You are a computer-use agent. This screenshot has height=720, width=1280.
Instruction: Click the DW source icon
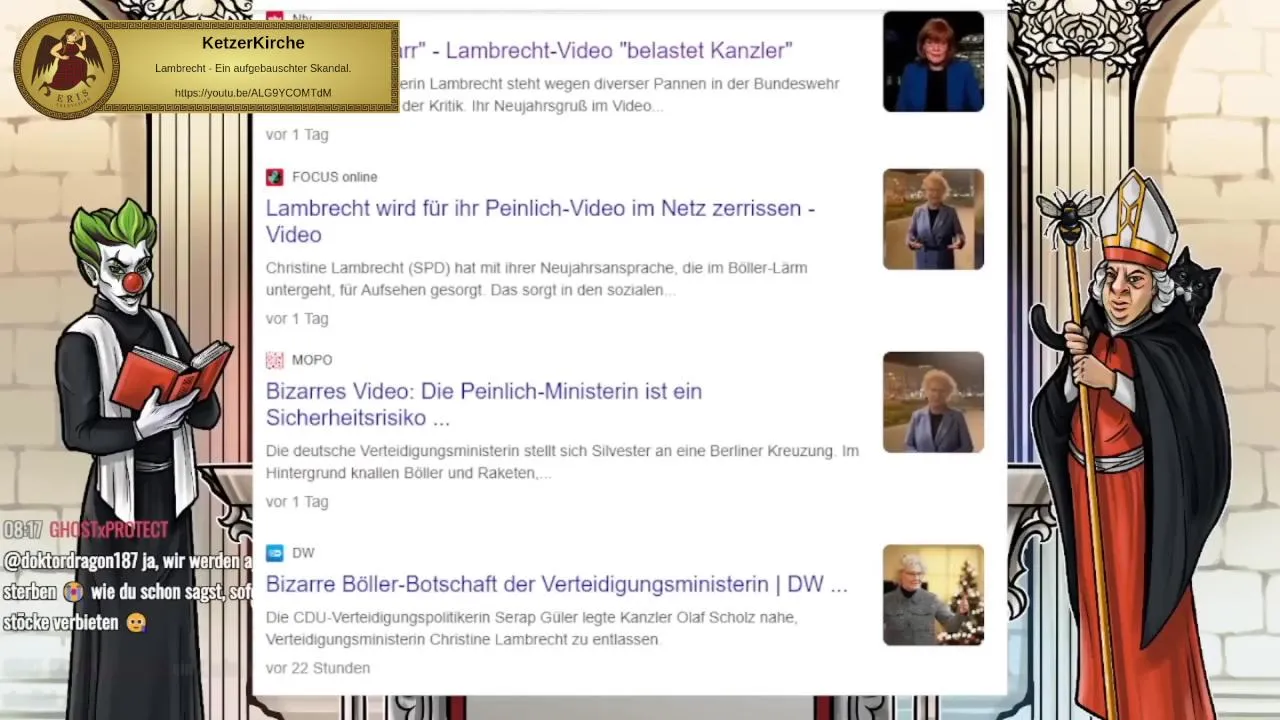(x=274, y=553)
